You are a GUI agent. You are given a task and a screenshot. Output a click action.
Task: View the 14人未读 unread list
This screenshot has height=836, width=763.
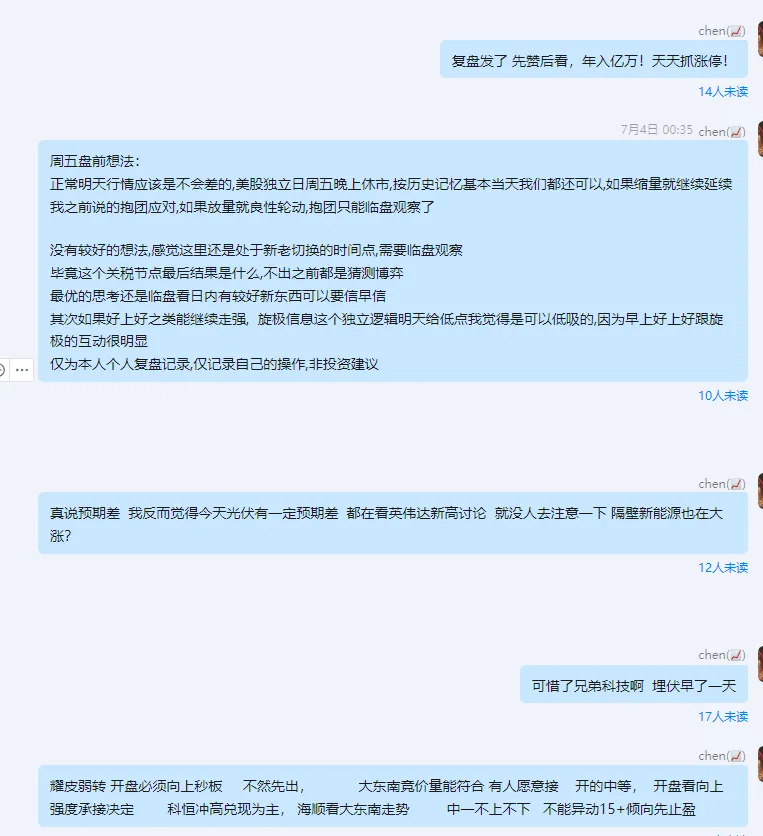723,92
